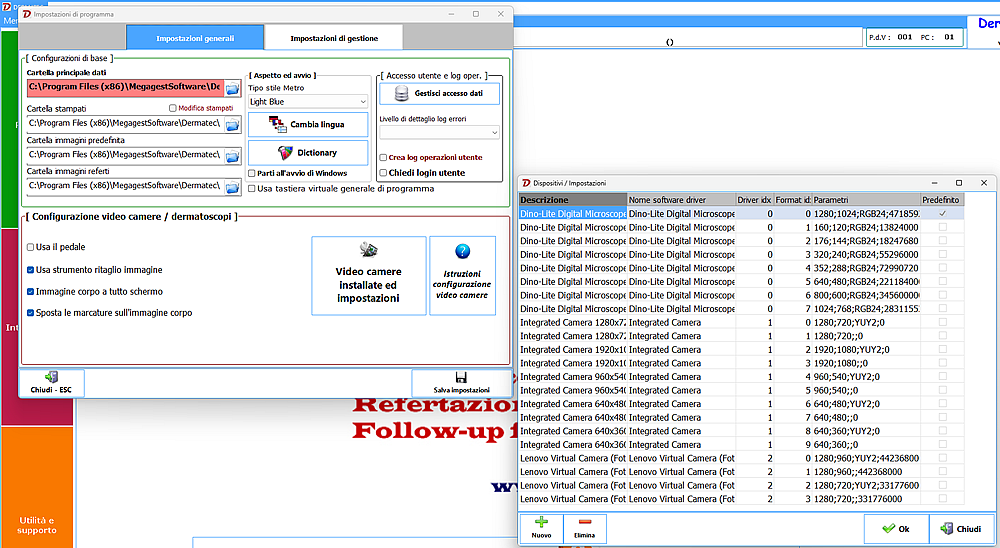Screen dimensions: 1000x548
Task: Open Istruzioni configurazione video camere
Action: point(462,276)
